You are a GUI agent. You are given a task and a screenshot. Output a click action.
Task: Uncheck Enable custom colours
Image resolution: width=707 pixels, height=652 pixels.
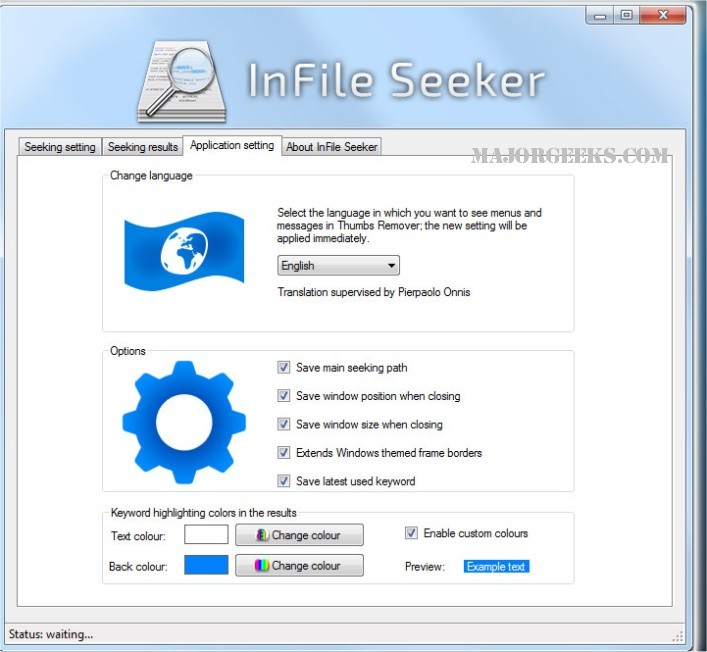point(411,533)
